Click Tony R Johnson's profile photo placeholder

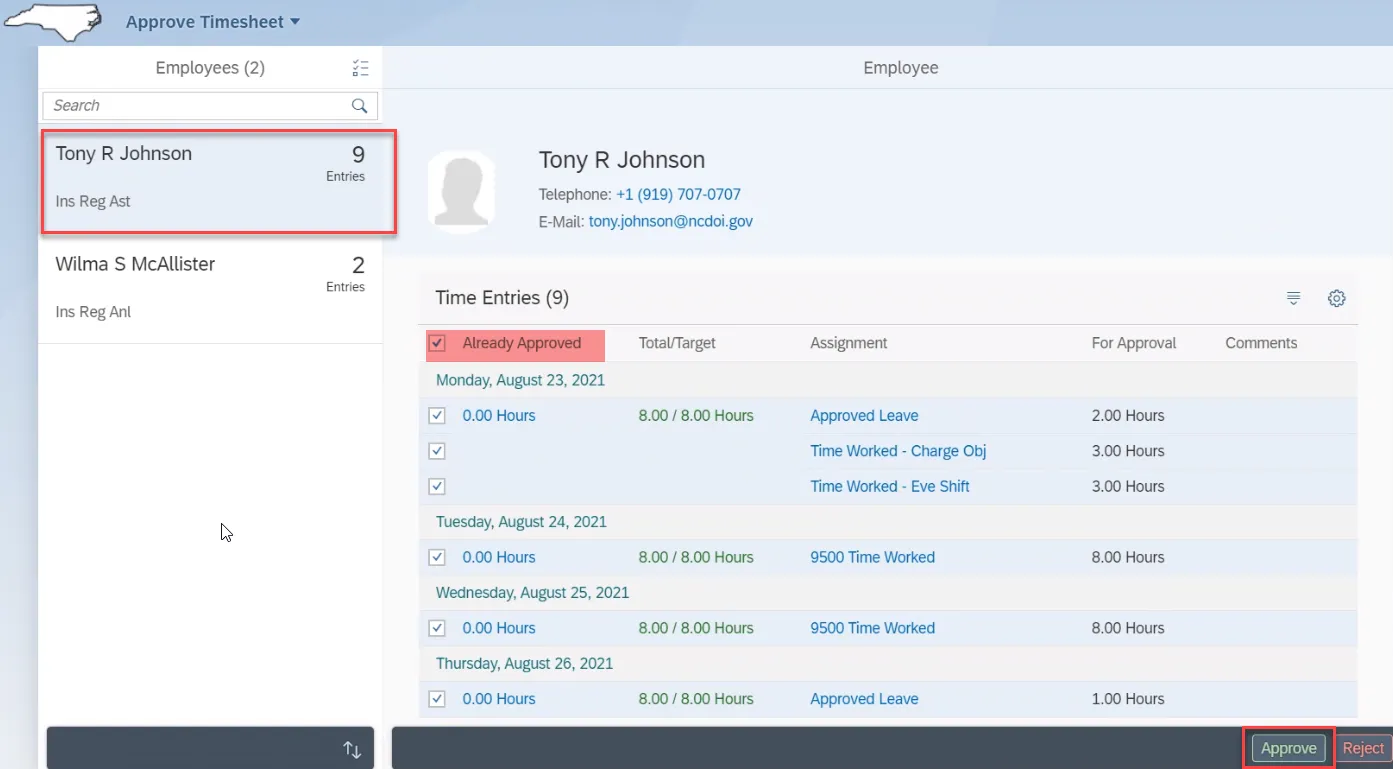[461, 191]
